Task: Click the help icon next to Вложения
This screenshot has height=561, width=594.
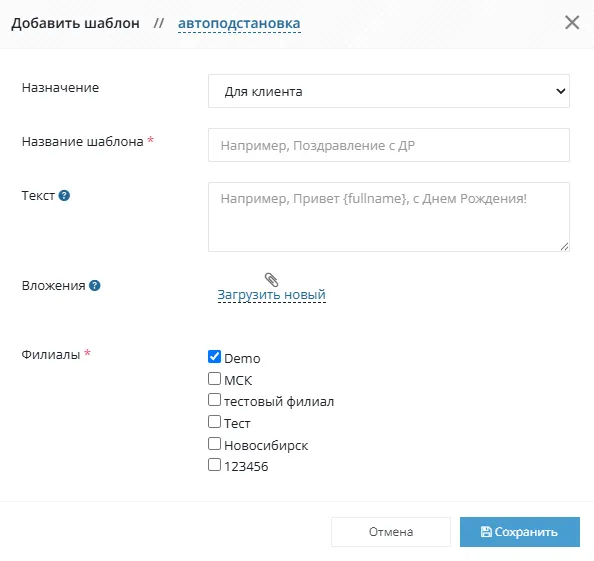Action: (x=95, y=285)
